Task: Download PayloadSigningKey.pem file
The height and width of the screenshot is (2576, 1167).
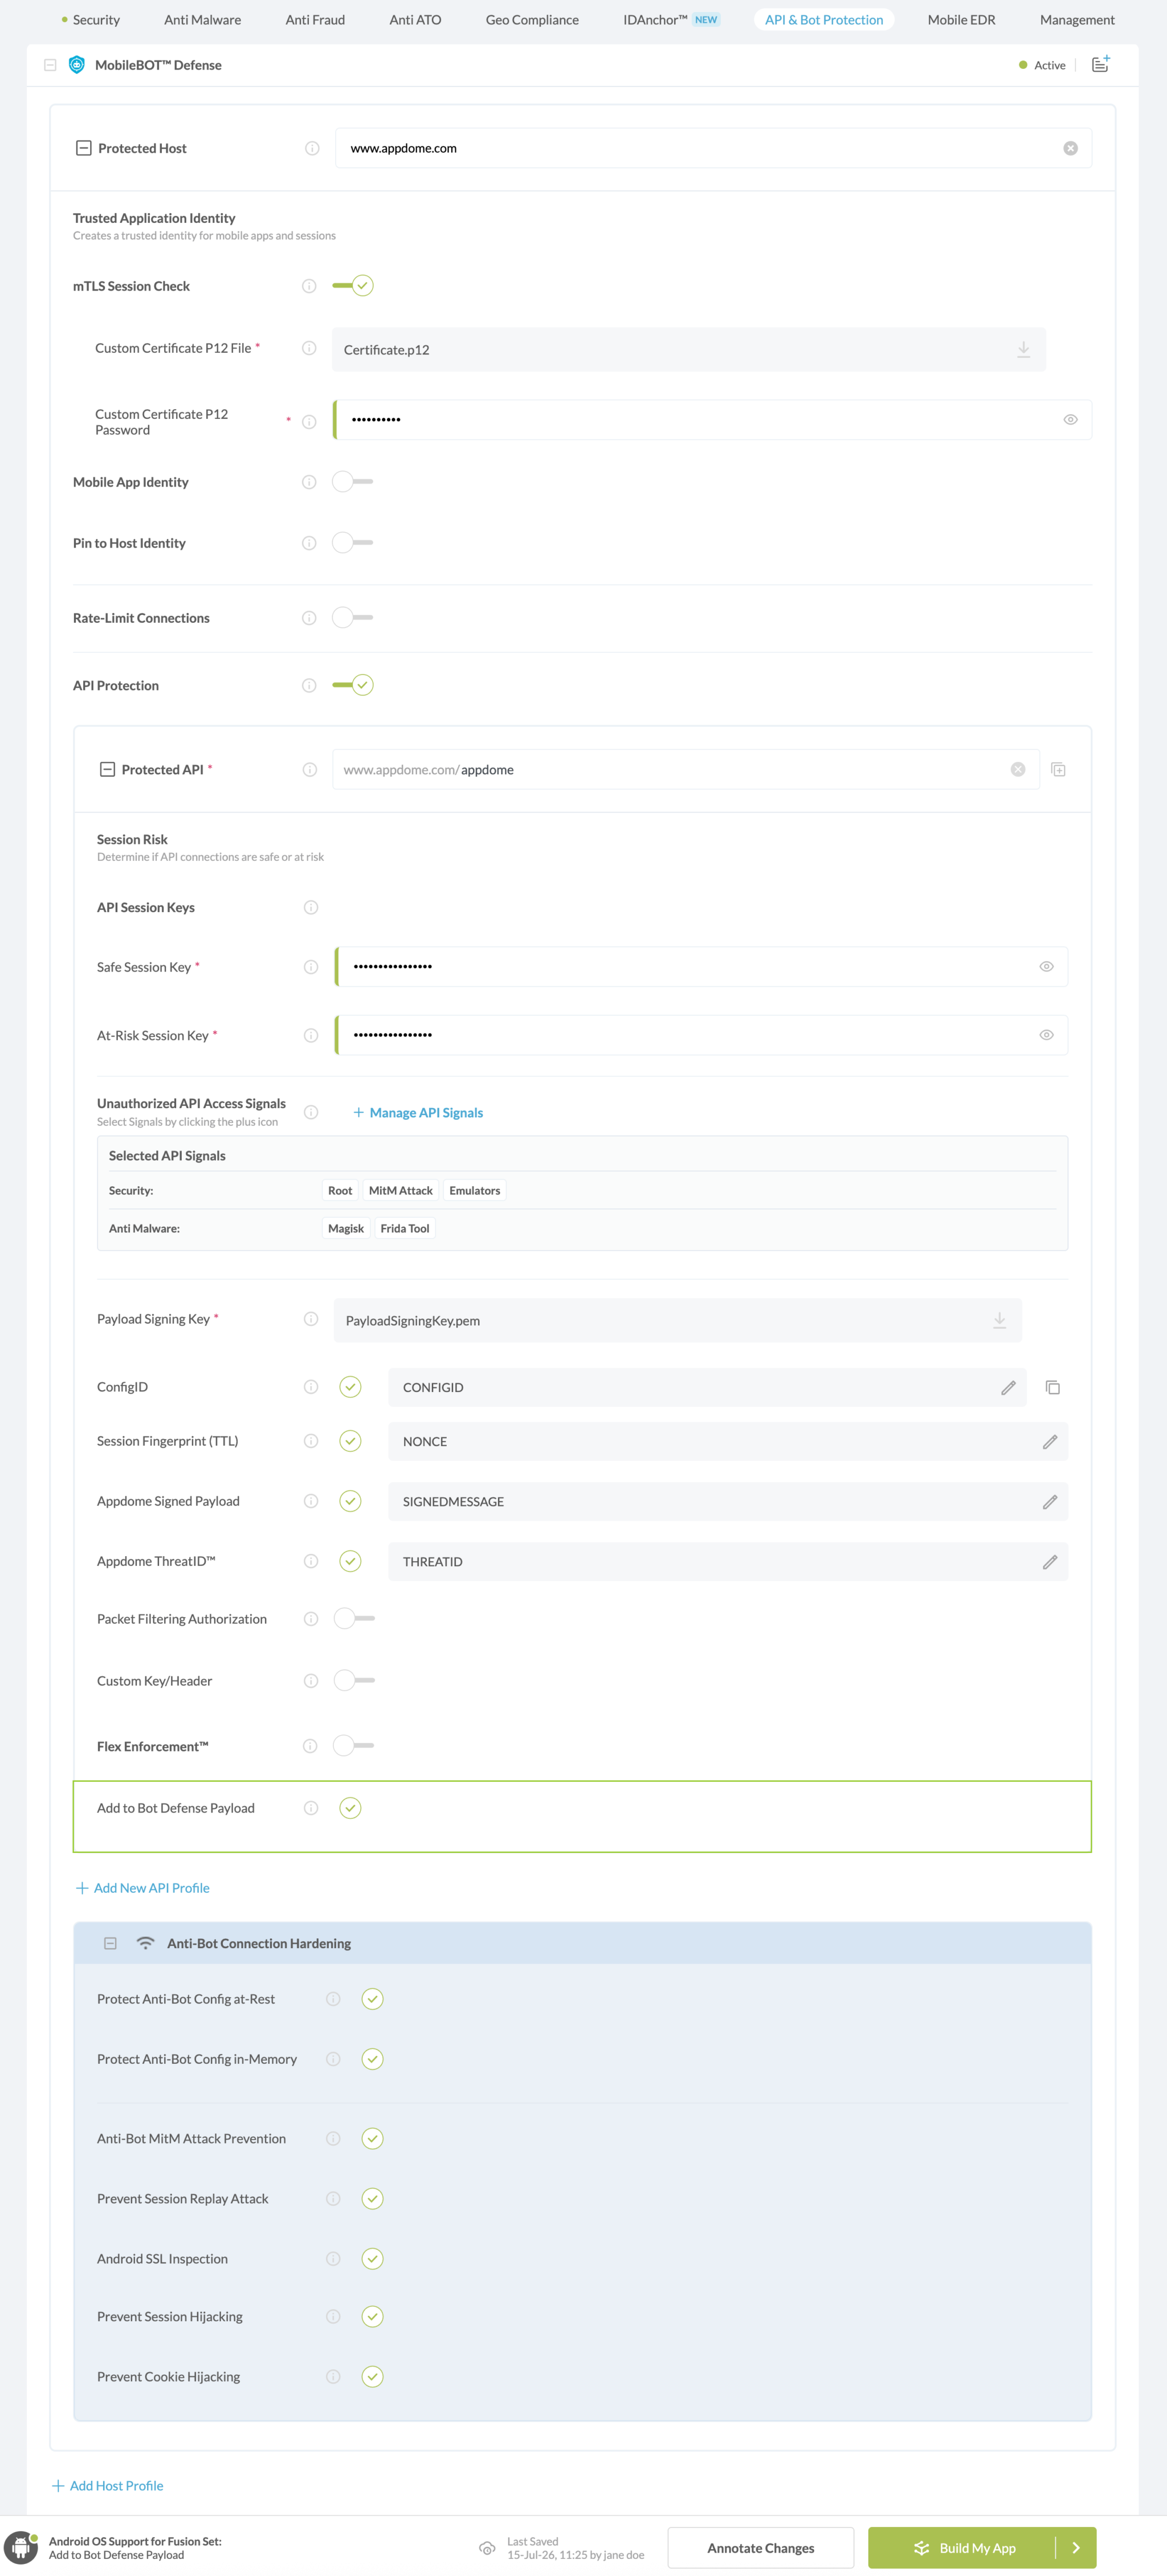Action: (x=999, y=1320)
